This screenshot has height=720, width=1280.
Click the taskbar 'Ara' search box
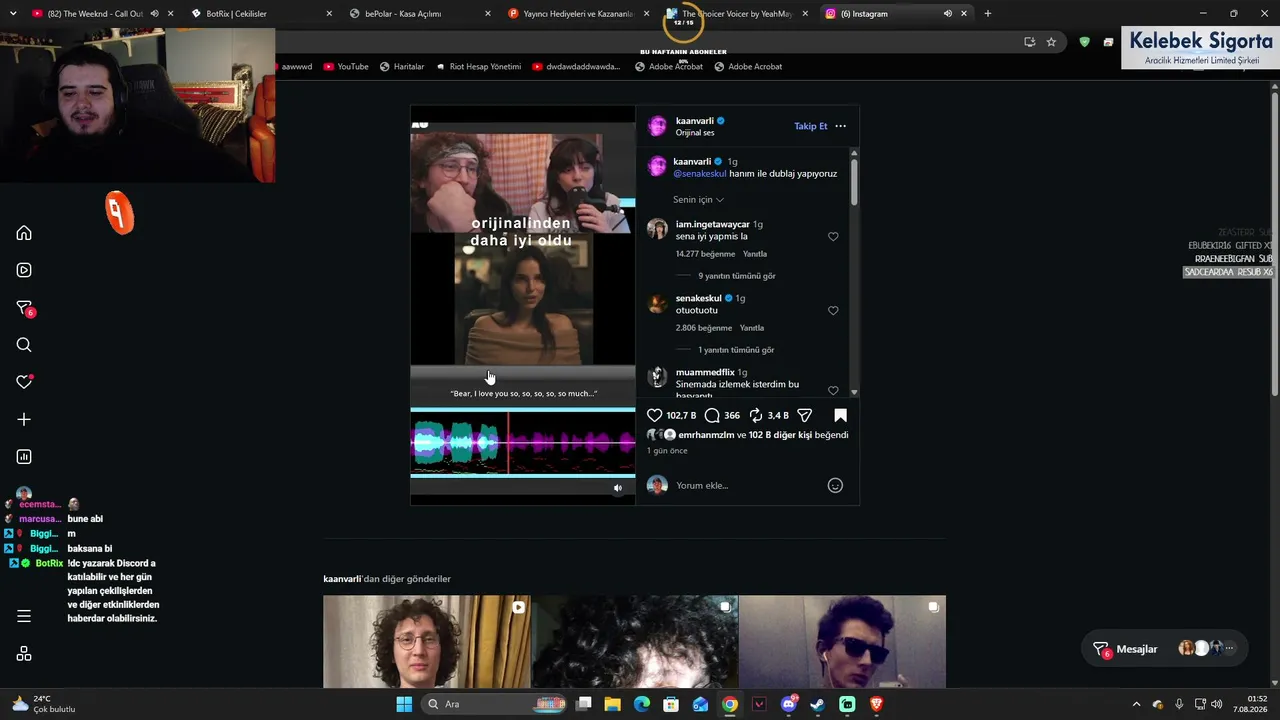pos(496,704)
